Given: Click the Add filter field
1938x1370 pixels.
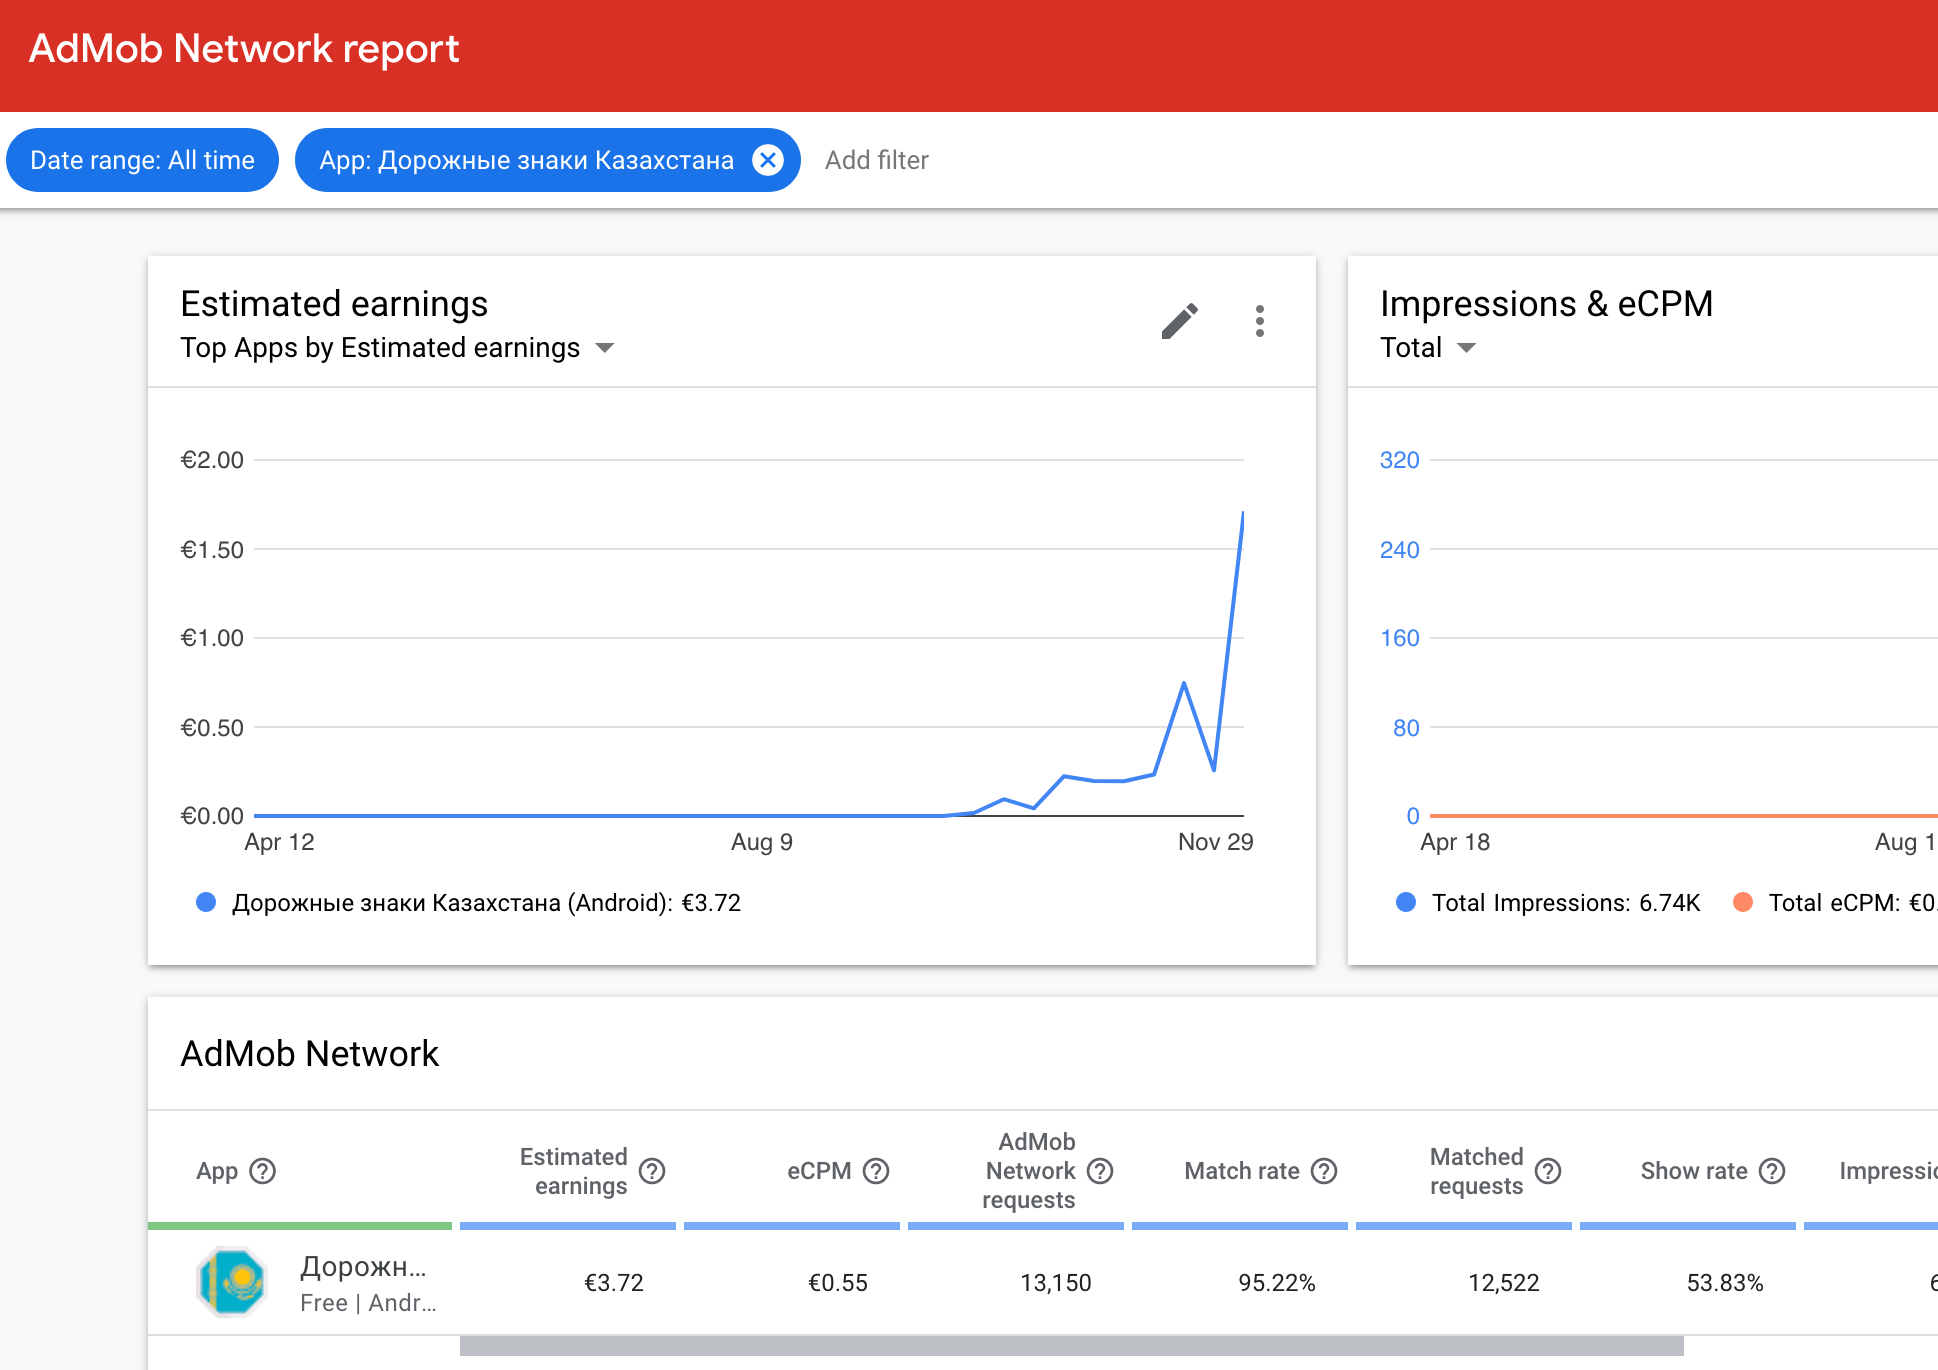Looking at the screenshot, I should pyautogui.click(x=877, y=160).
